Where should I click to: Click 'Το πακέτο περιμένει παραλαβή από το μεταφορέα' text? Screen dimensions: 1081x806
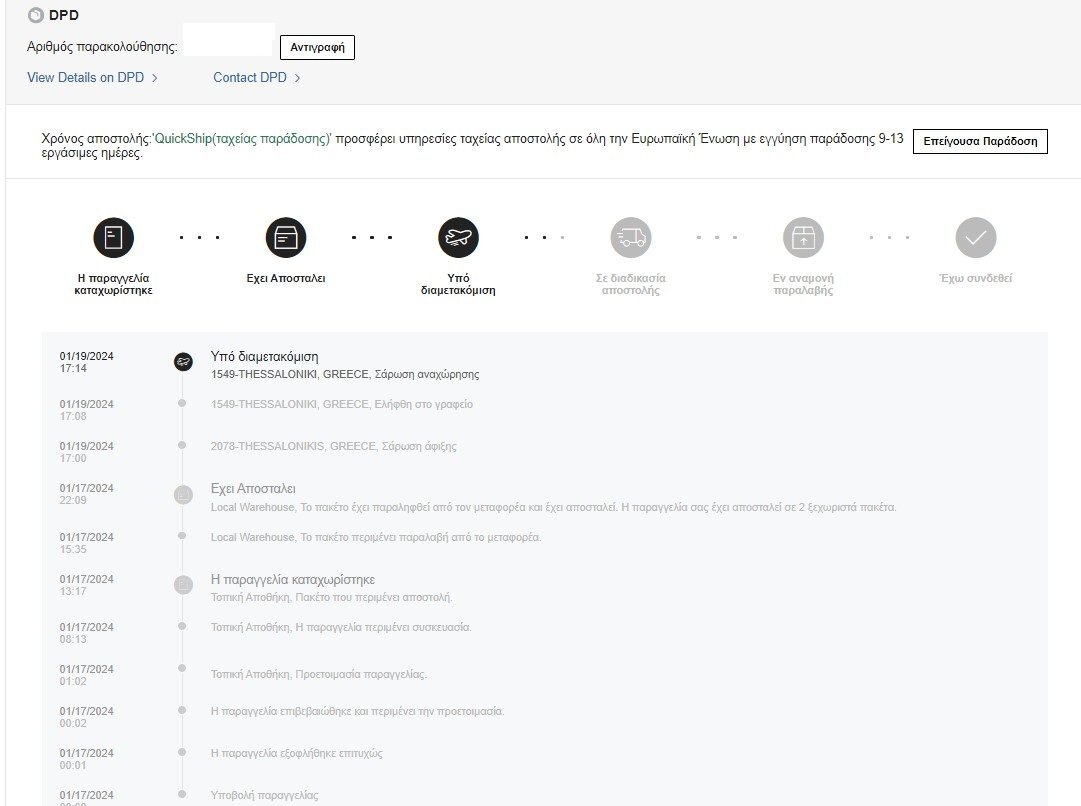pos(421,537)
